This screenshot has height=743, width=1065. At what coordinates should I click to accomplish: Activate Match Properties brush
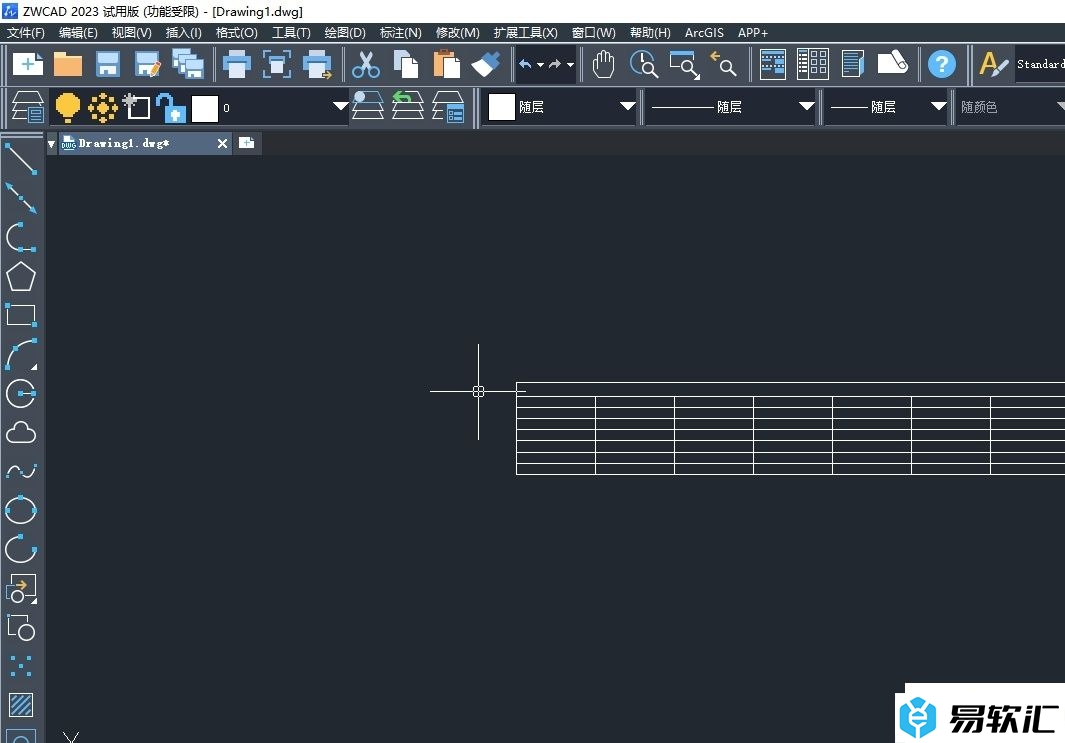(486, 65)
